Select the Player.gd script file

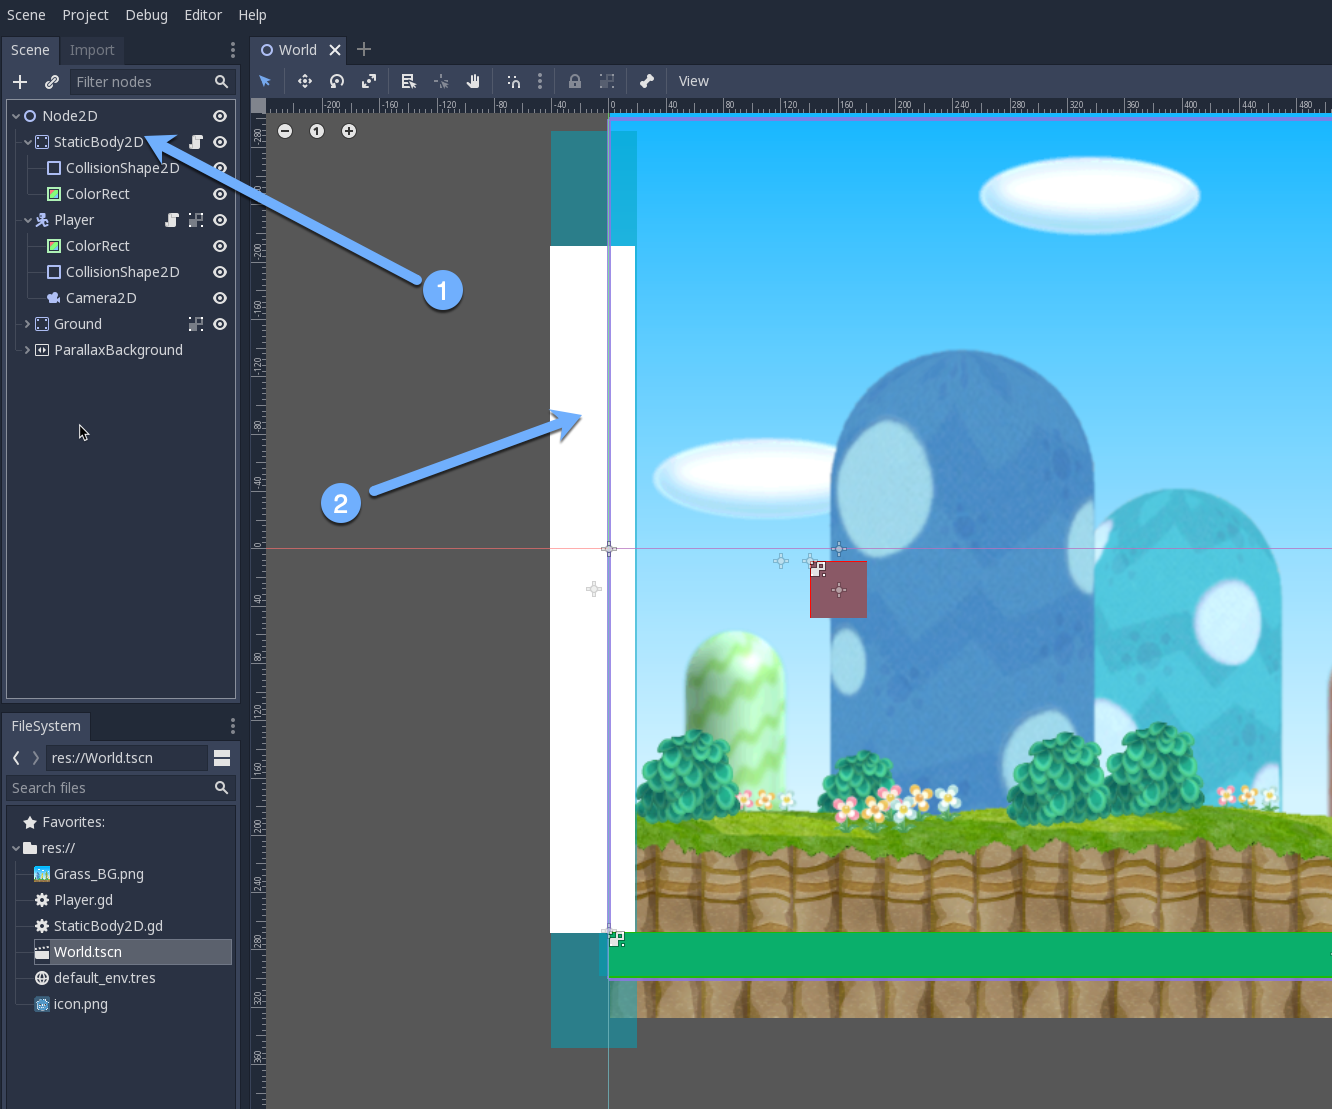[x=83, y=900]
